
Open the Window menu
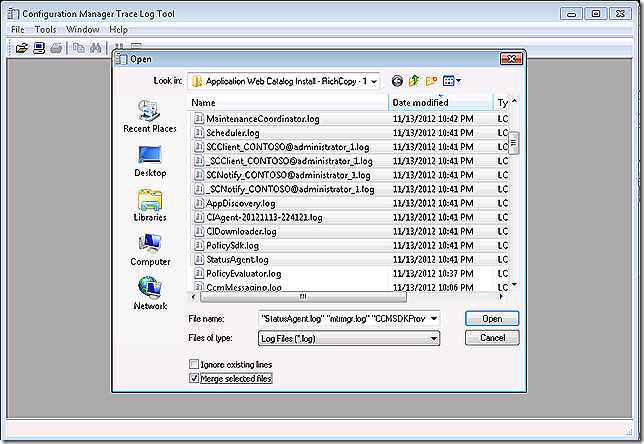[83, 30]
